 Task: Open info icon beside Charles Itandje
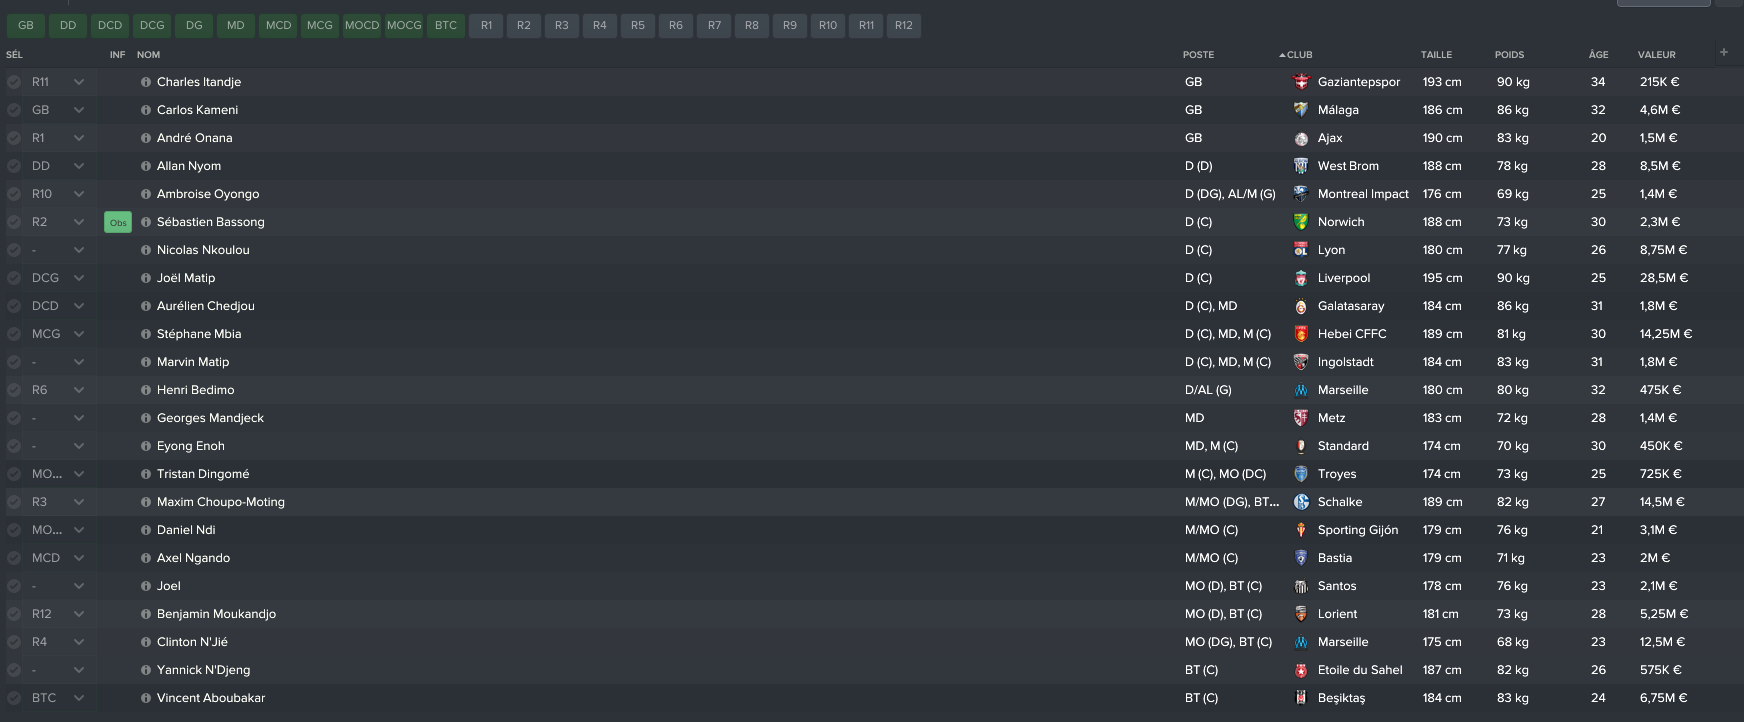(x=146, y=82)
